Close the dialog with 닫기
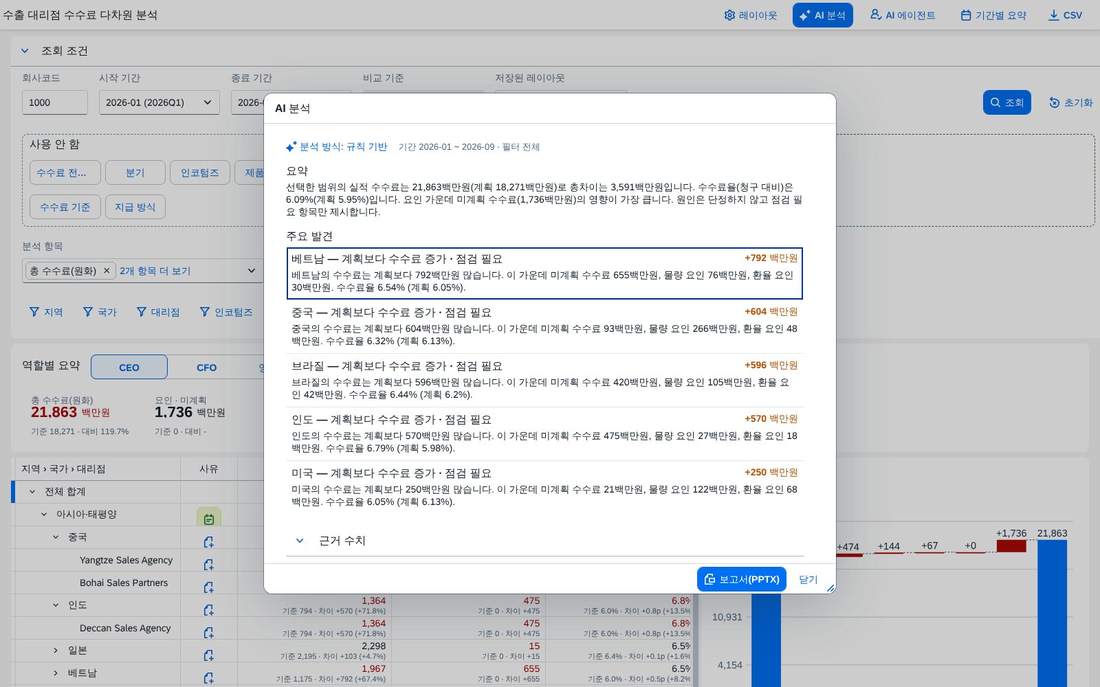The width and height of the screenshot is (1100, 687). (x=808, y=580)
